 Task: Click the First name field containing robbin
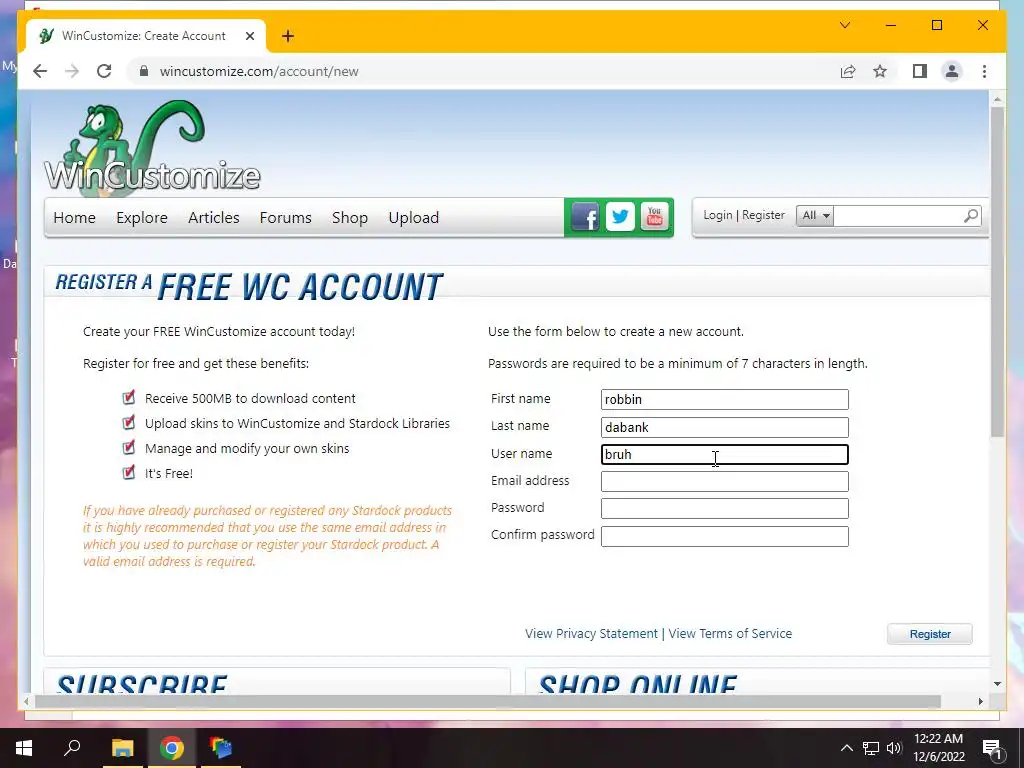click(725, 399)
